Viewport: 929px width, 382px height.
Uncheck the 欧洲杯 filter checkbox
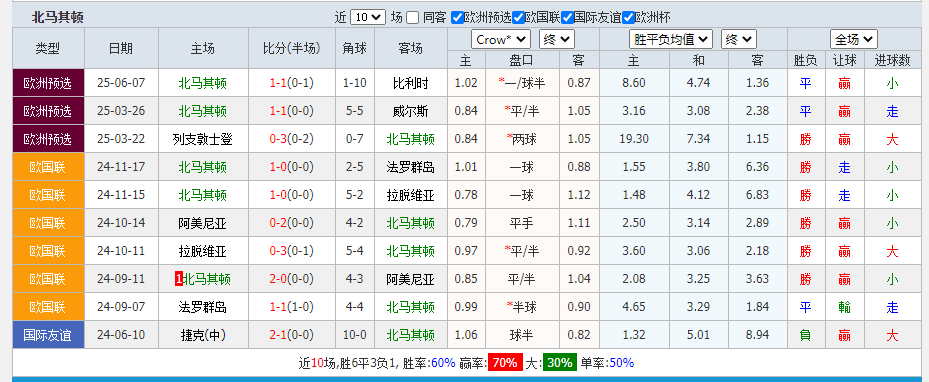click(628, 17)
